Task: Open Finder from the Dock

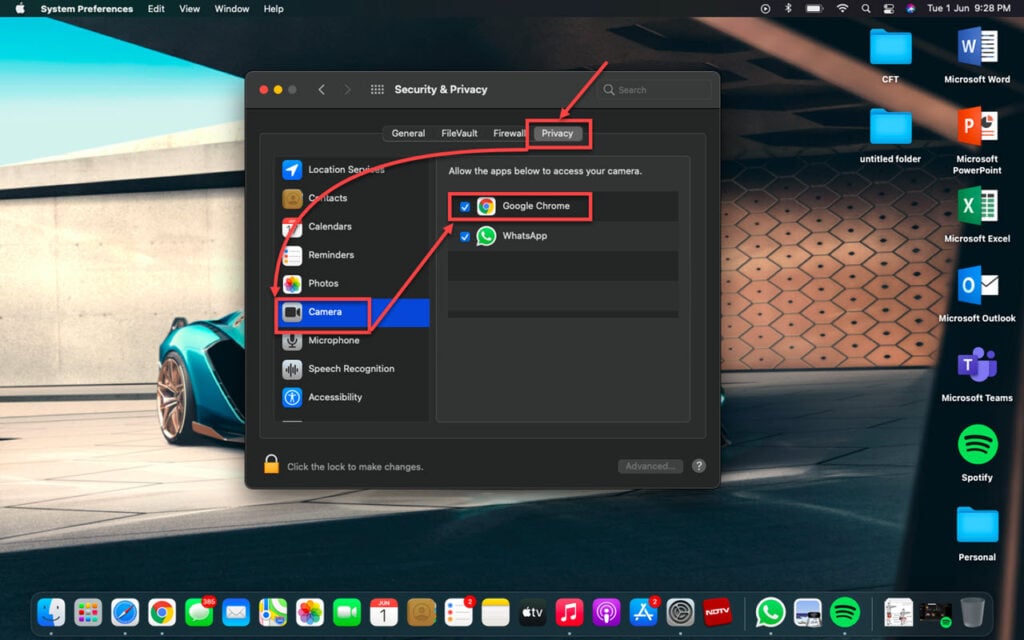Action: point(51,613)
